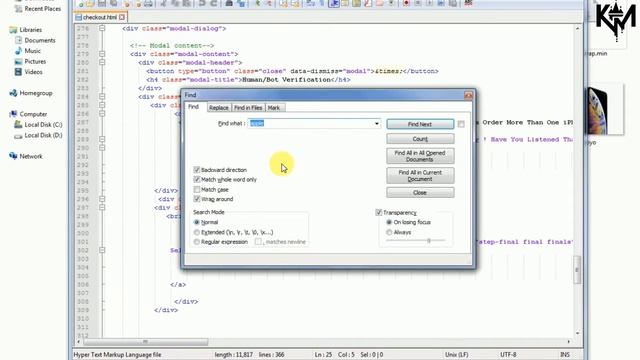Click the Find Next button

click(x=420, y=124)
